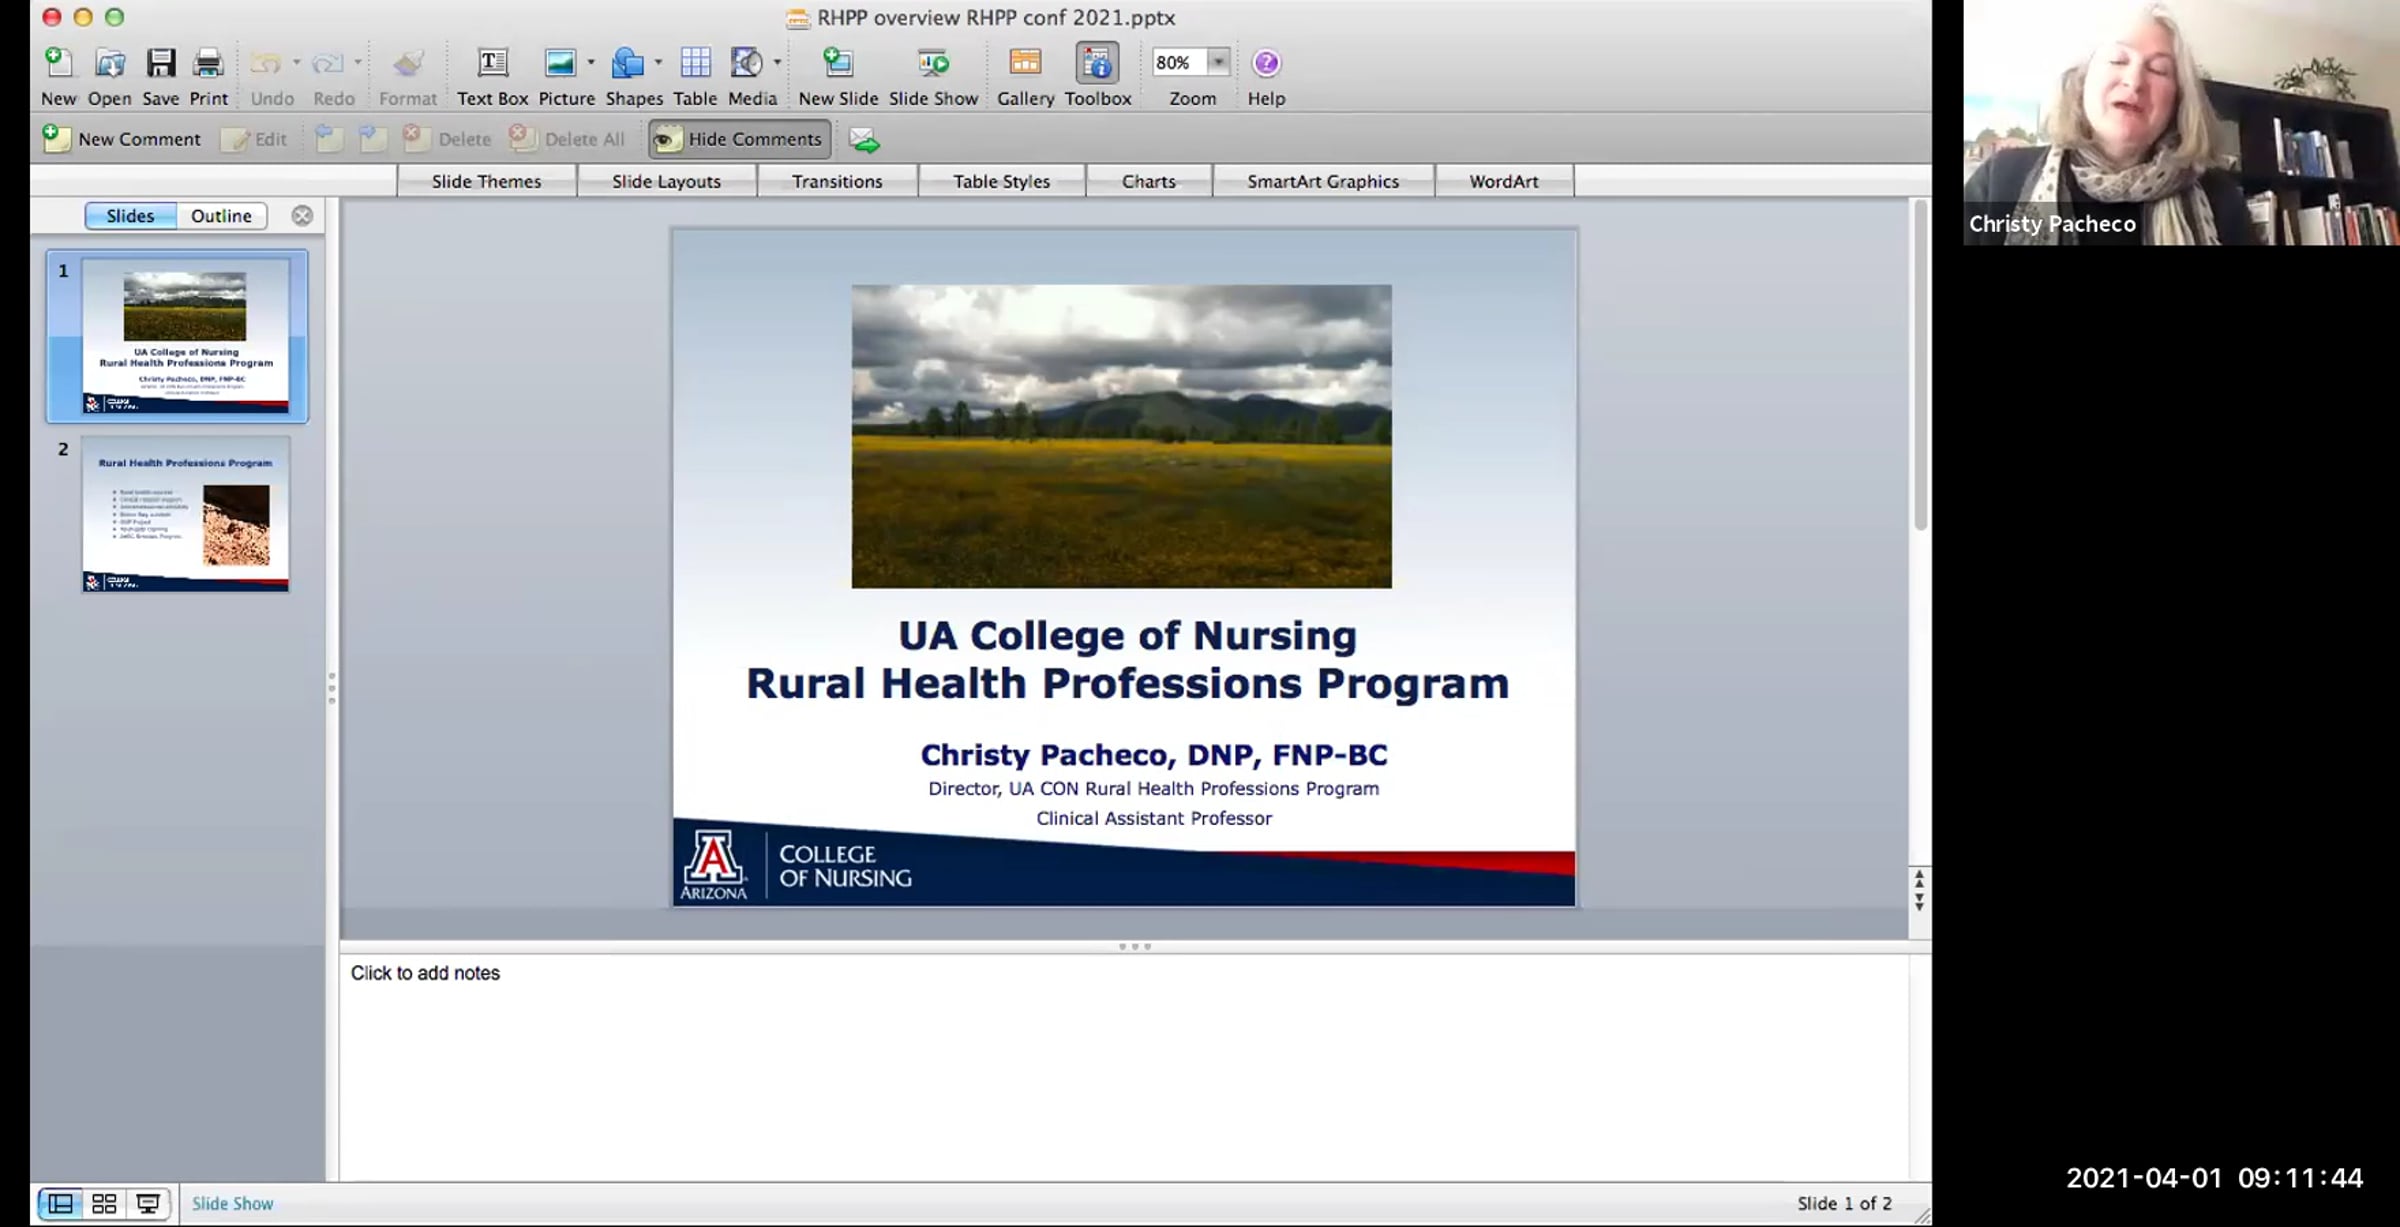Go to the previous comment icon
Viewport: 2400px width, 1227px height.
pos(327,139)
